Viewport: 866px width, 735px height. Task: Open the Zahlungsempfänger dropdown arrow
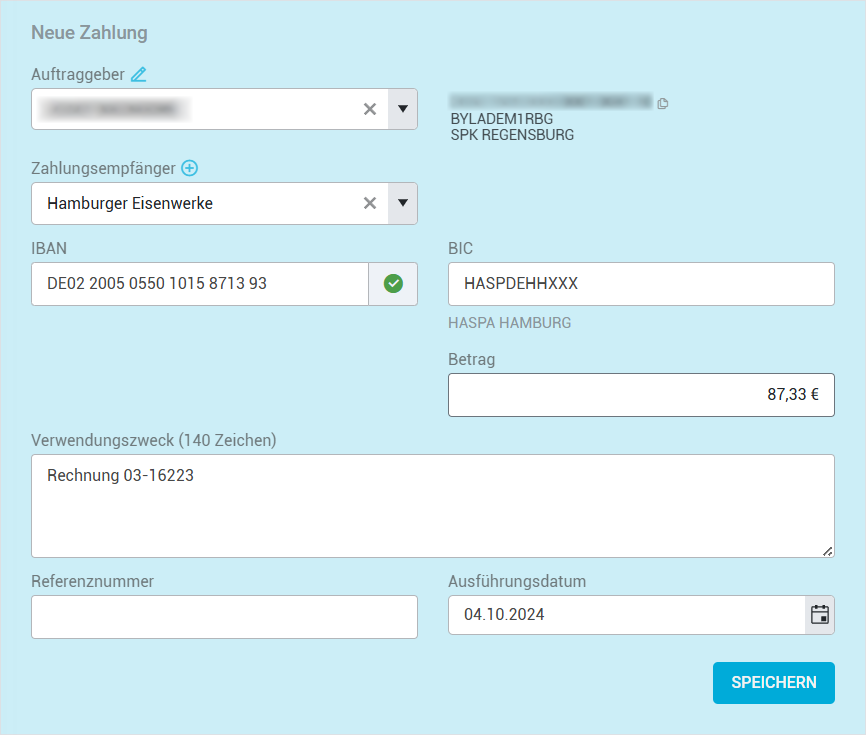pyautogui.click(x=403, y=203)
